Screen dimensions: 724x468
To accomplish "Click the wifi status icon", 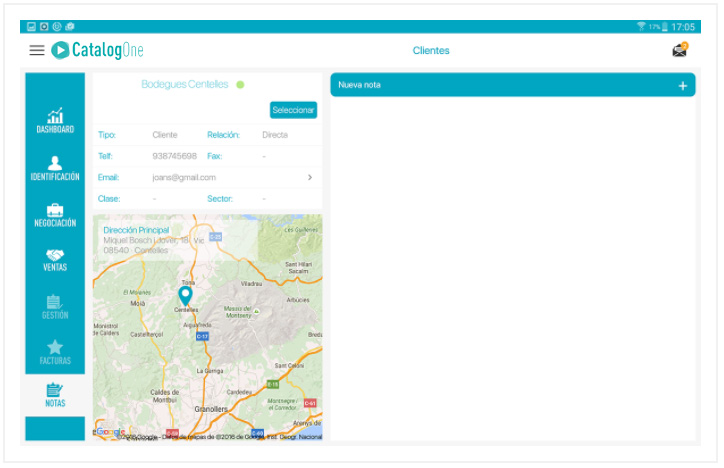I will (x=641, y=26).
